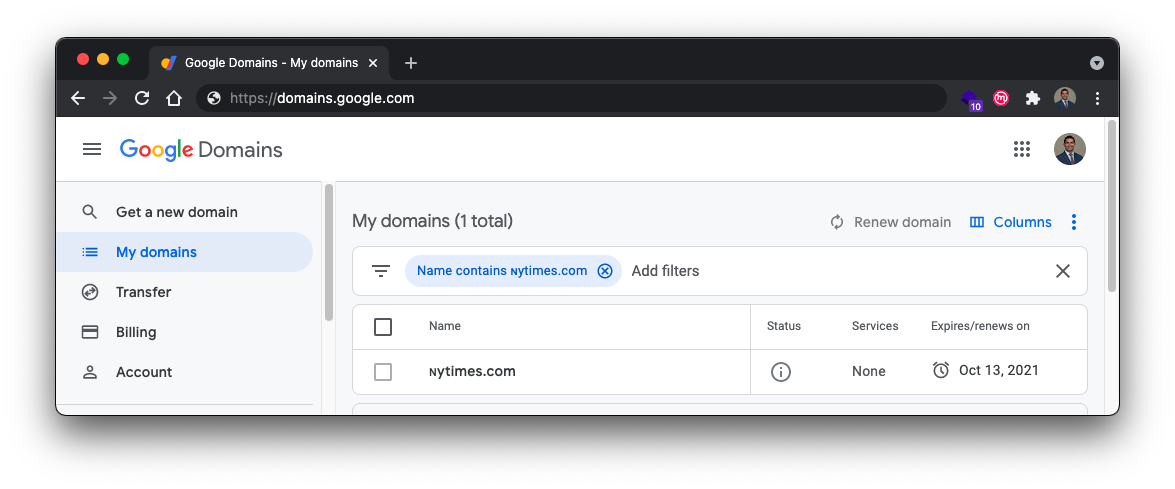Open the Chrome three-dot menu
The height and width of the screenshot is (489, 1175).
(x=1097, y=98)
